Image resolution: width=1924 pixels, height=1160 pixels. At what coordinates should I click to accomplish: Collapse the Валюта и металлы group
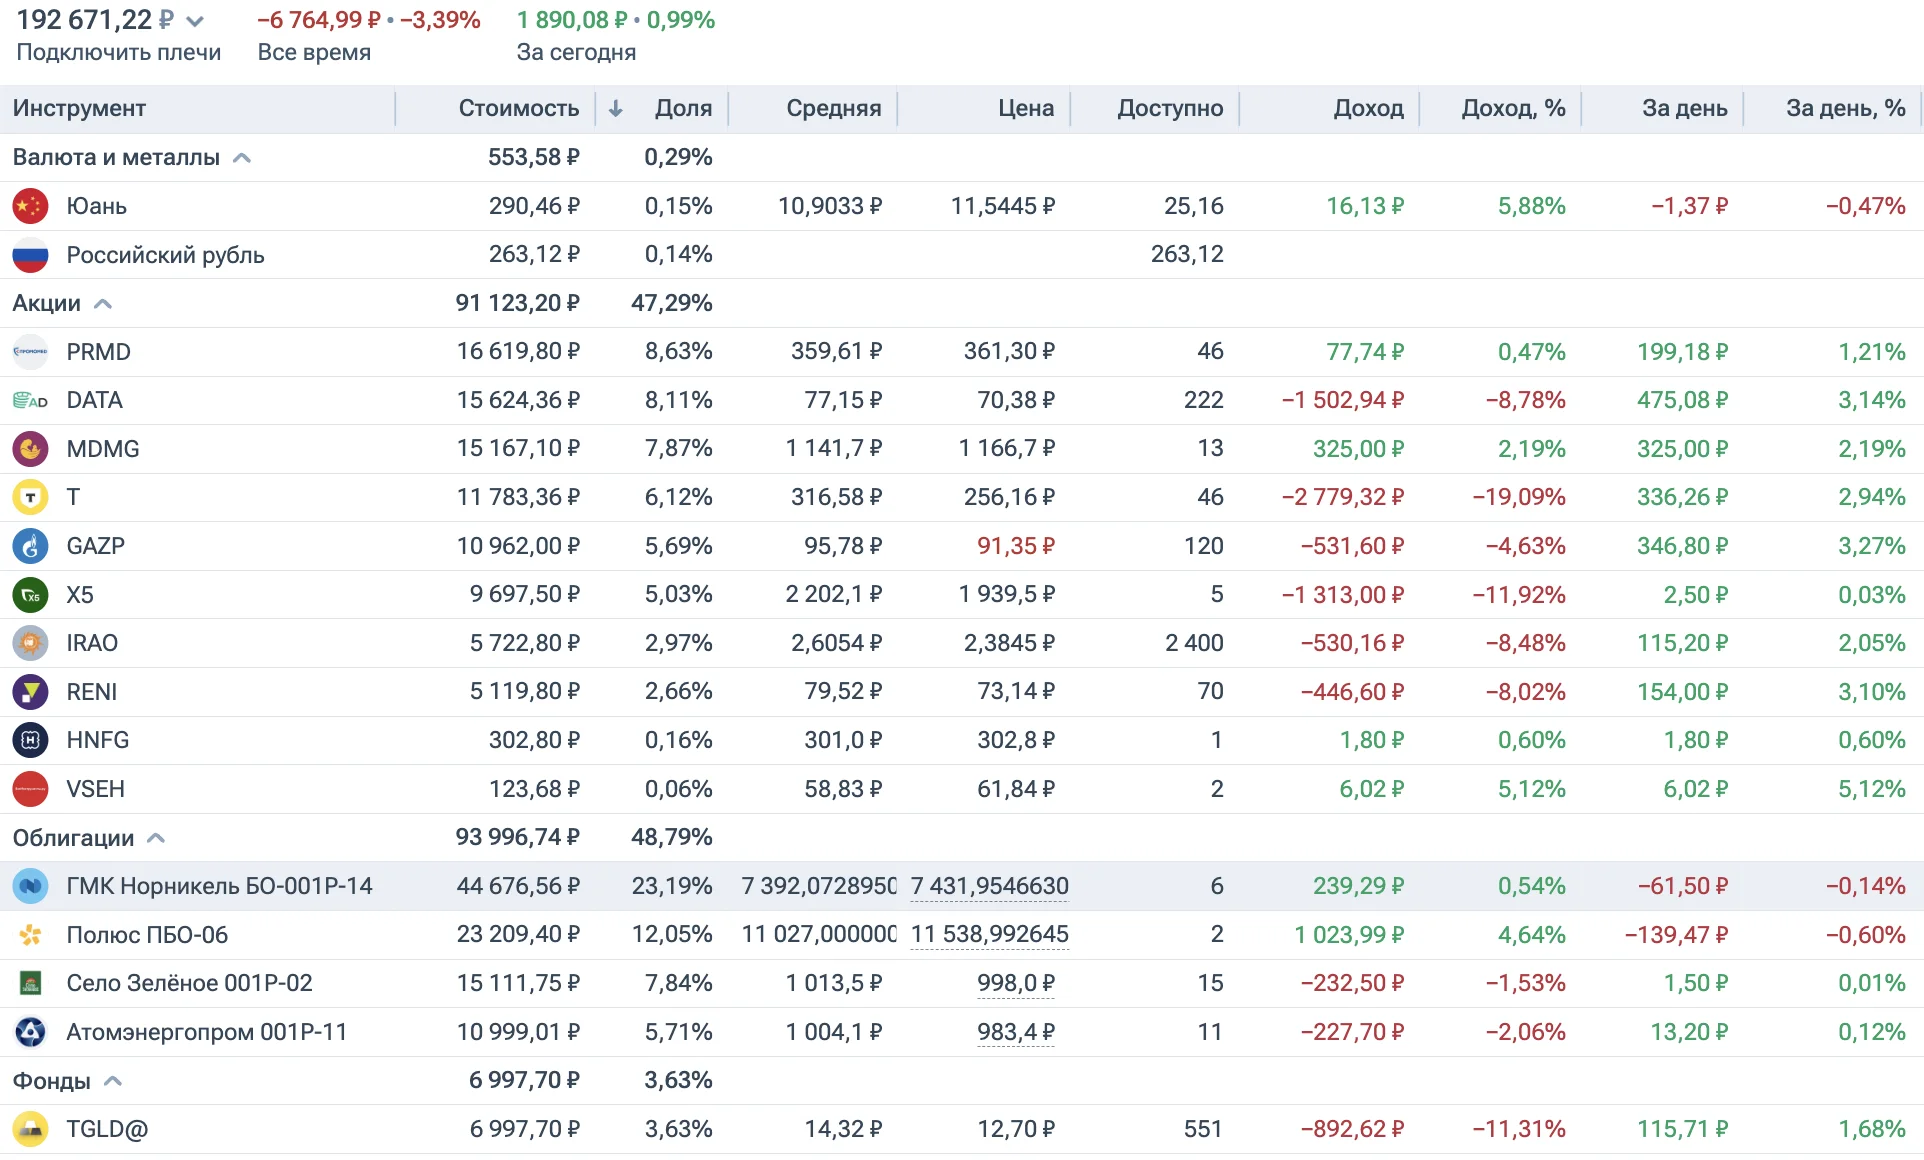tap(242, 158)
